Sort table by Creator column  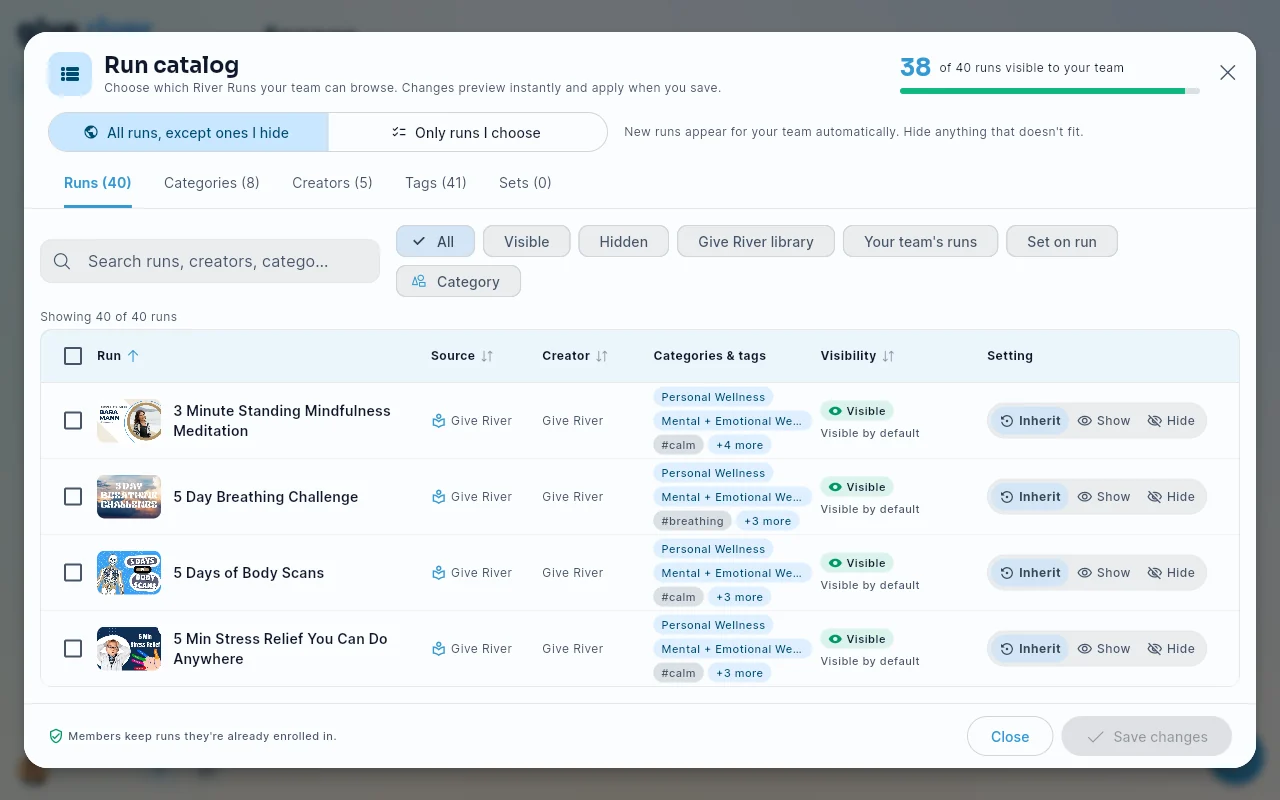coord(575,356)
